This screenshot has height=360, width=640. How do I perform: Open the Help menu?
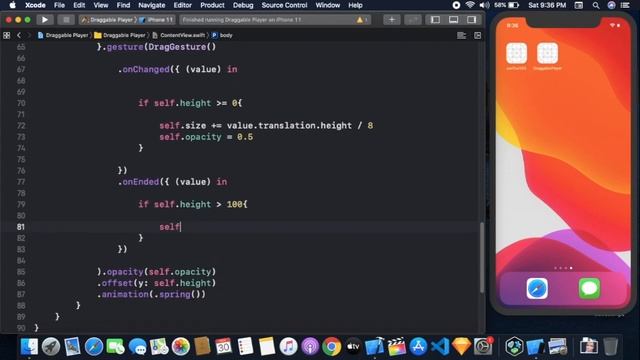pyautogui.click(x=355, y=5)
